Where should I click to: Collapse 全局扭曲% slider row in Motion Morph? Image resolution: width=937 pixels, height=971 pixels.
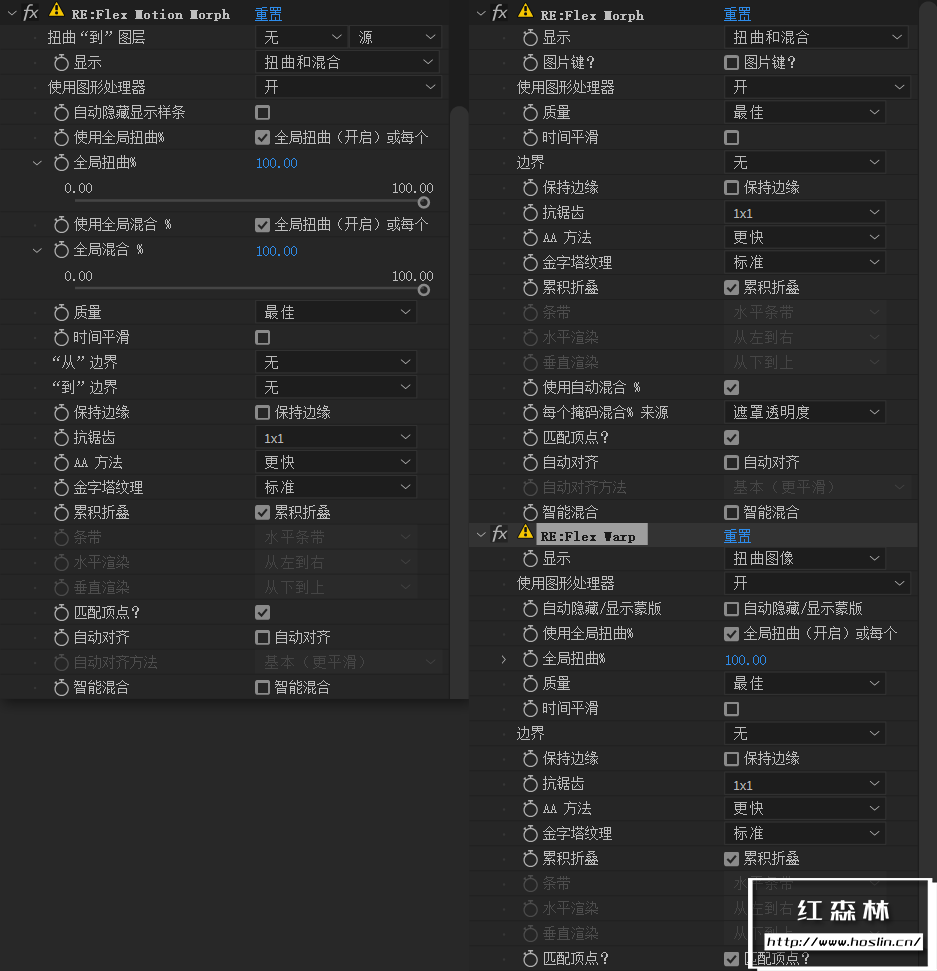[37, 163]
